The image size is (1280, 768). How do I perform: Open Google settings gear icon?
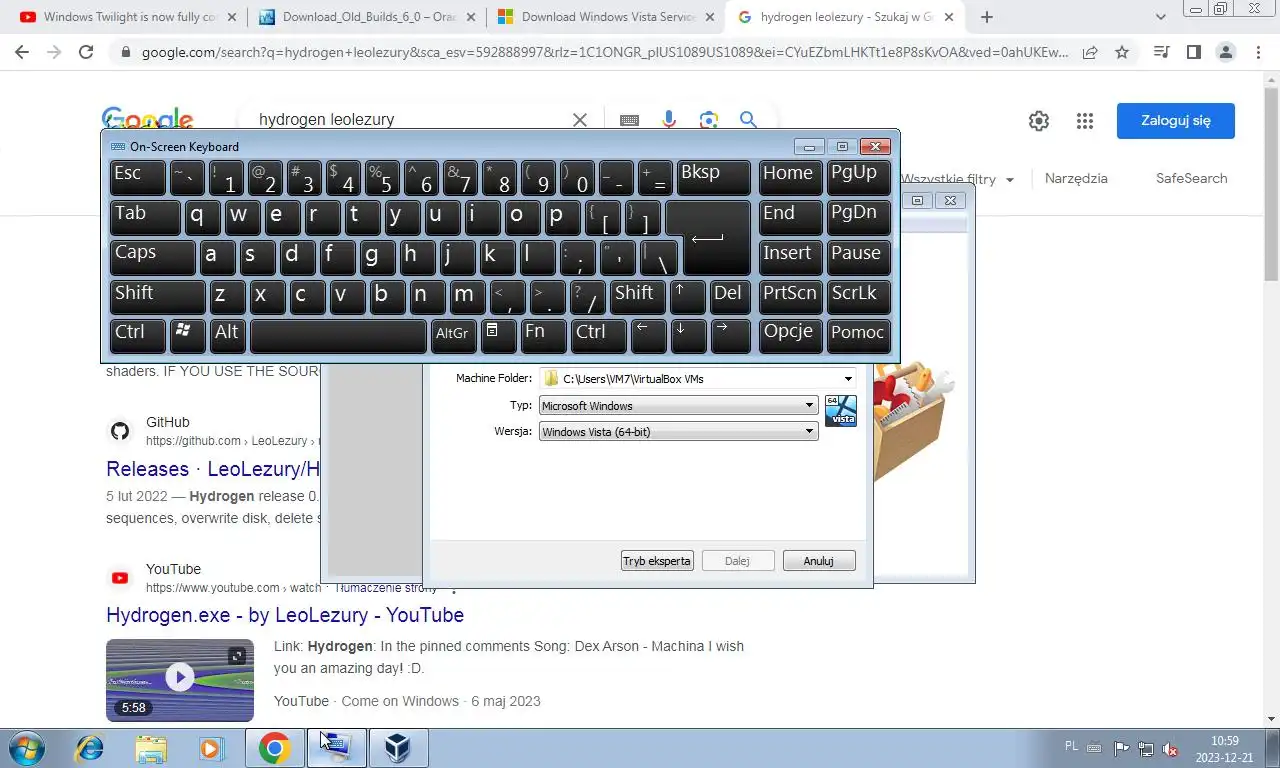pos(1039,121)
